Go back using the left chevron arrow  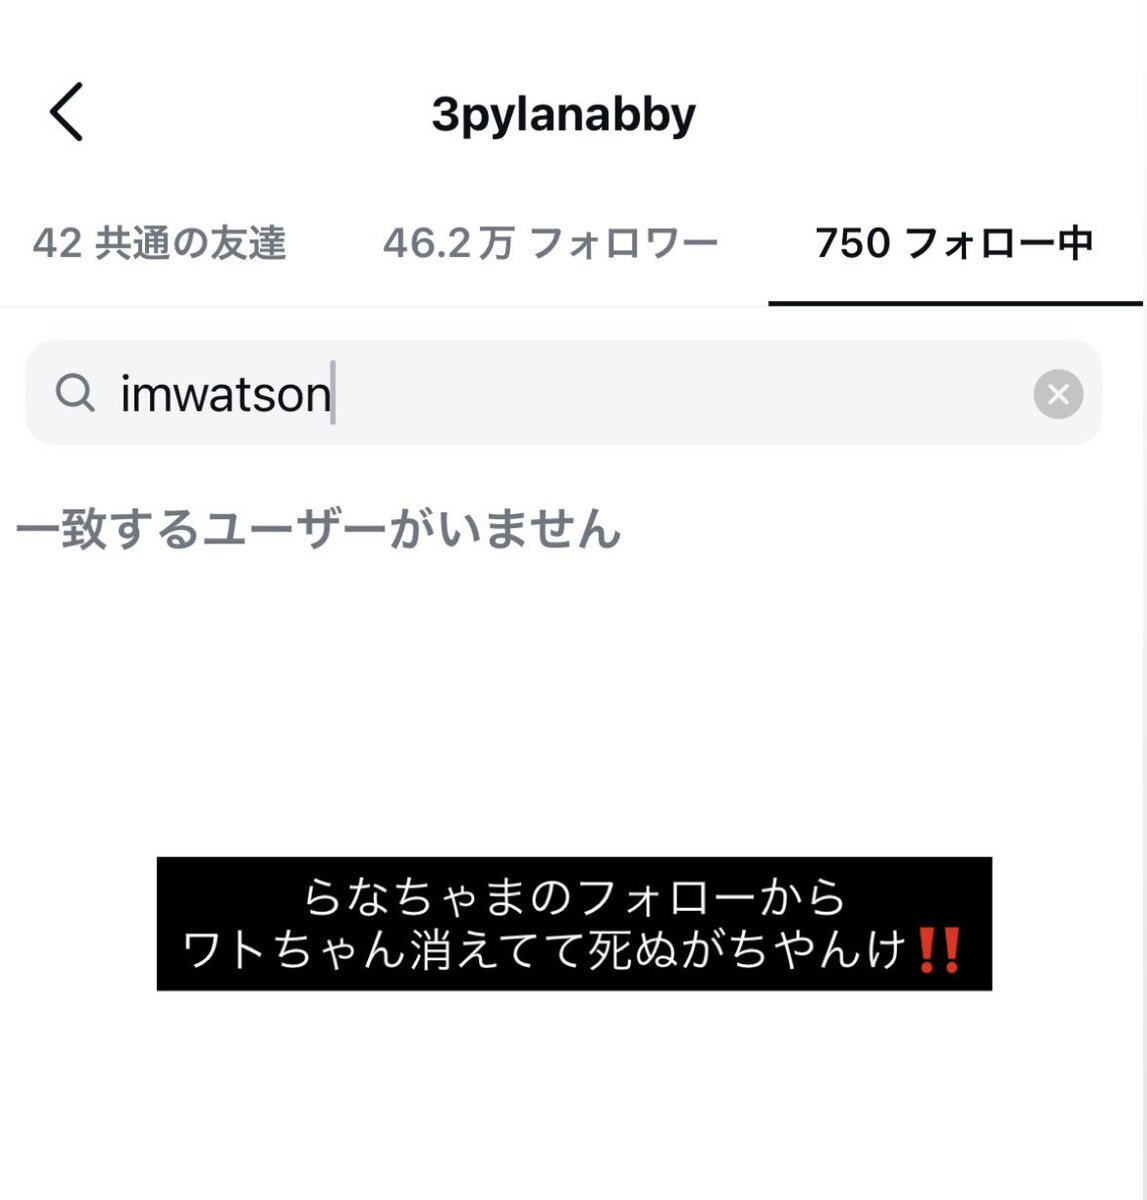point(66,112)
